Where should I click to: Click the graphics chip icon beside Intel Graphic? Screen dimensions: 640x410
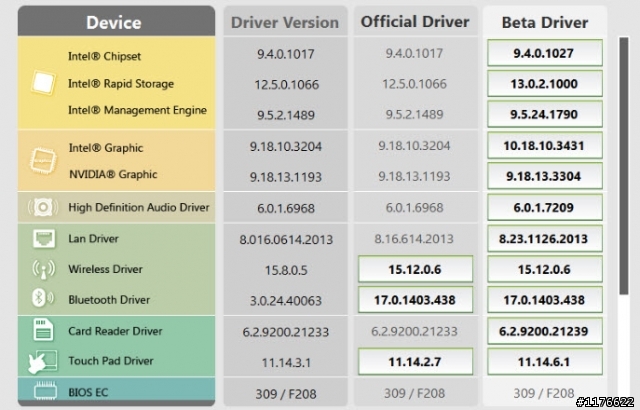[43, 160]
